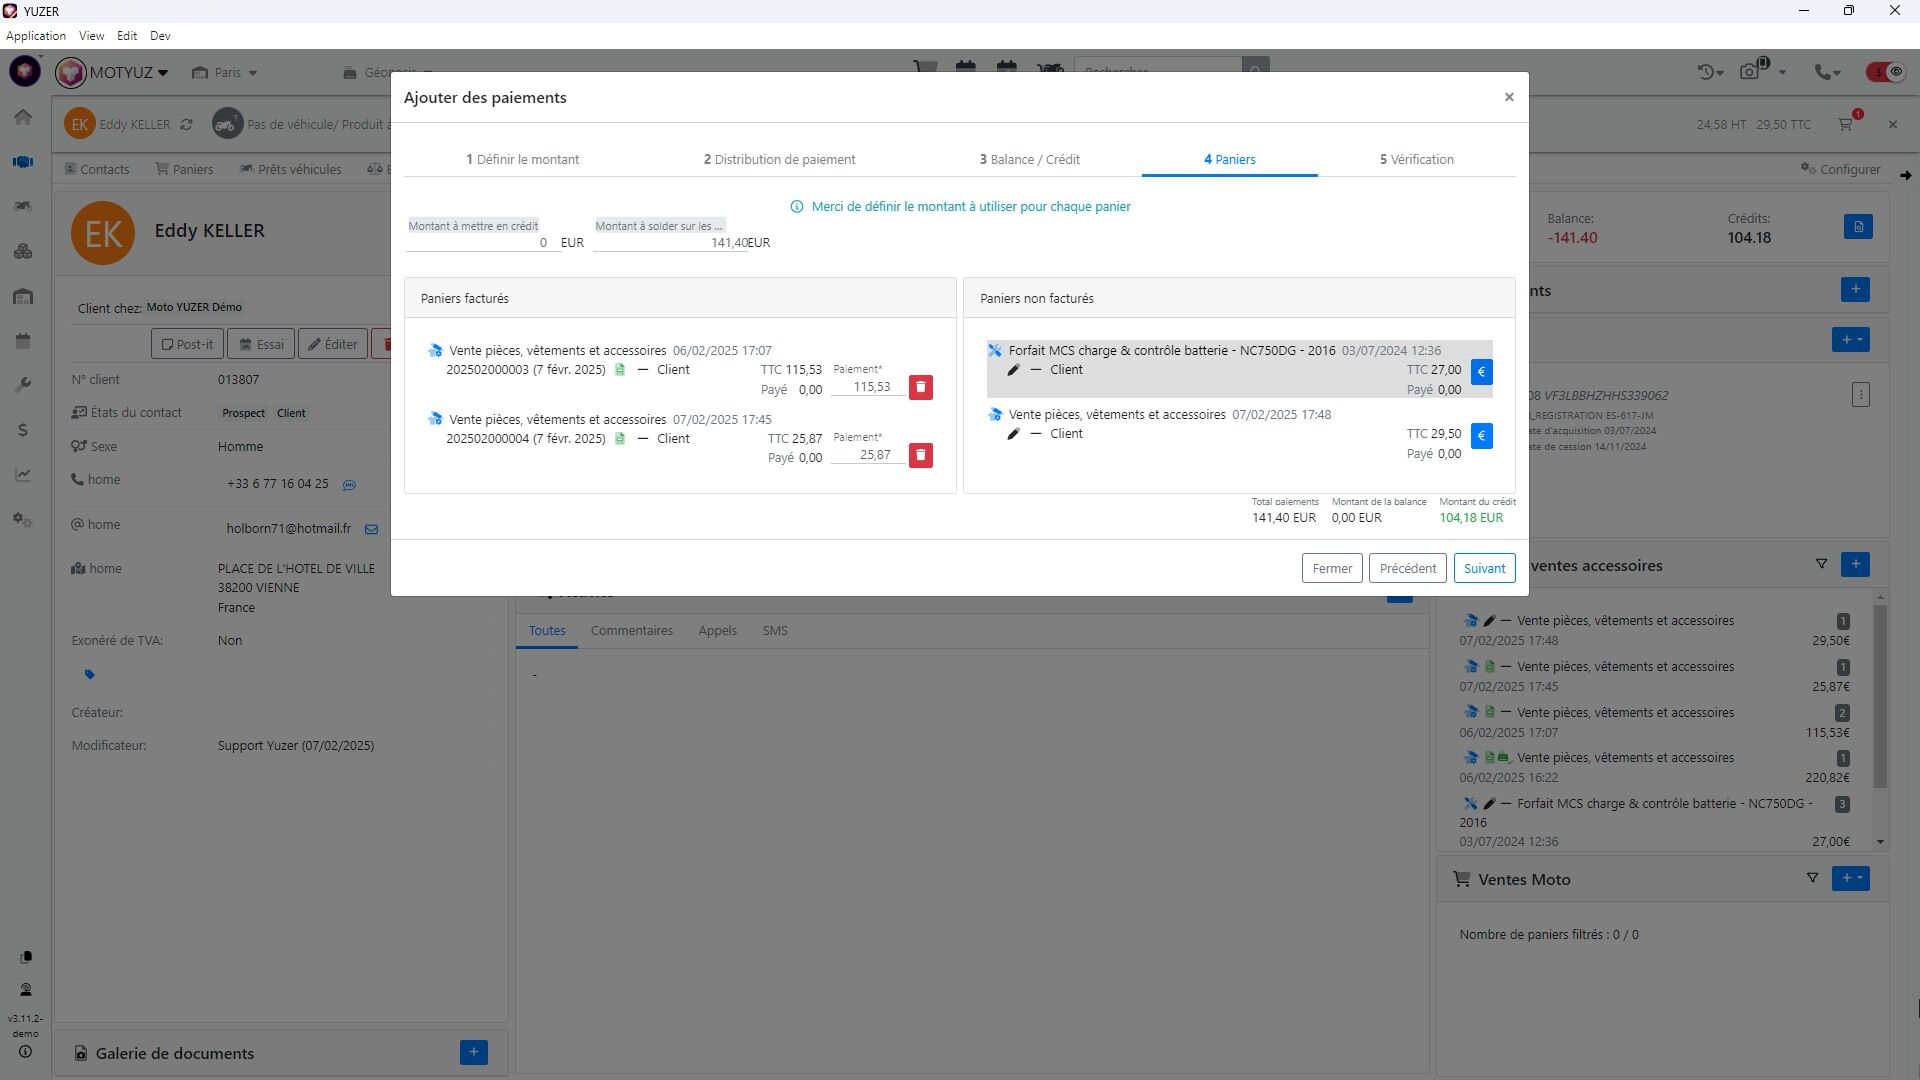Click the Précédent button
The height and width of the screenshot is (1080, 1920).
(x=1407, y=568)
